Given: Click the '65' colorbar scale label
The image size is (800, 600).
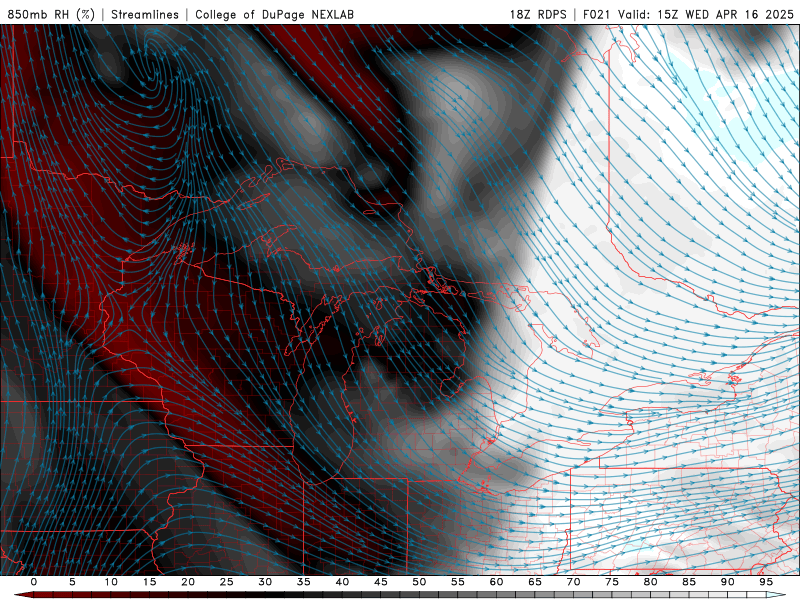Looking at the screenshot, I should (535, 582).
